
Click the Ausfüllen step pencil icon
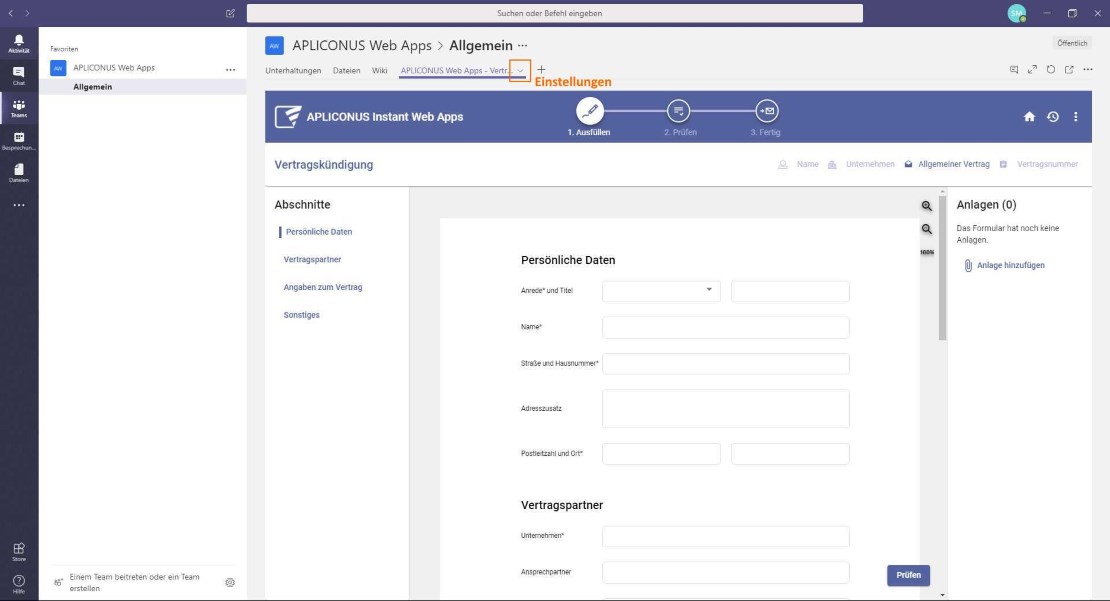590,111
